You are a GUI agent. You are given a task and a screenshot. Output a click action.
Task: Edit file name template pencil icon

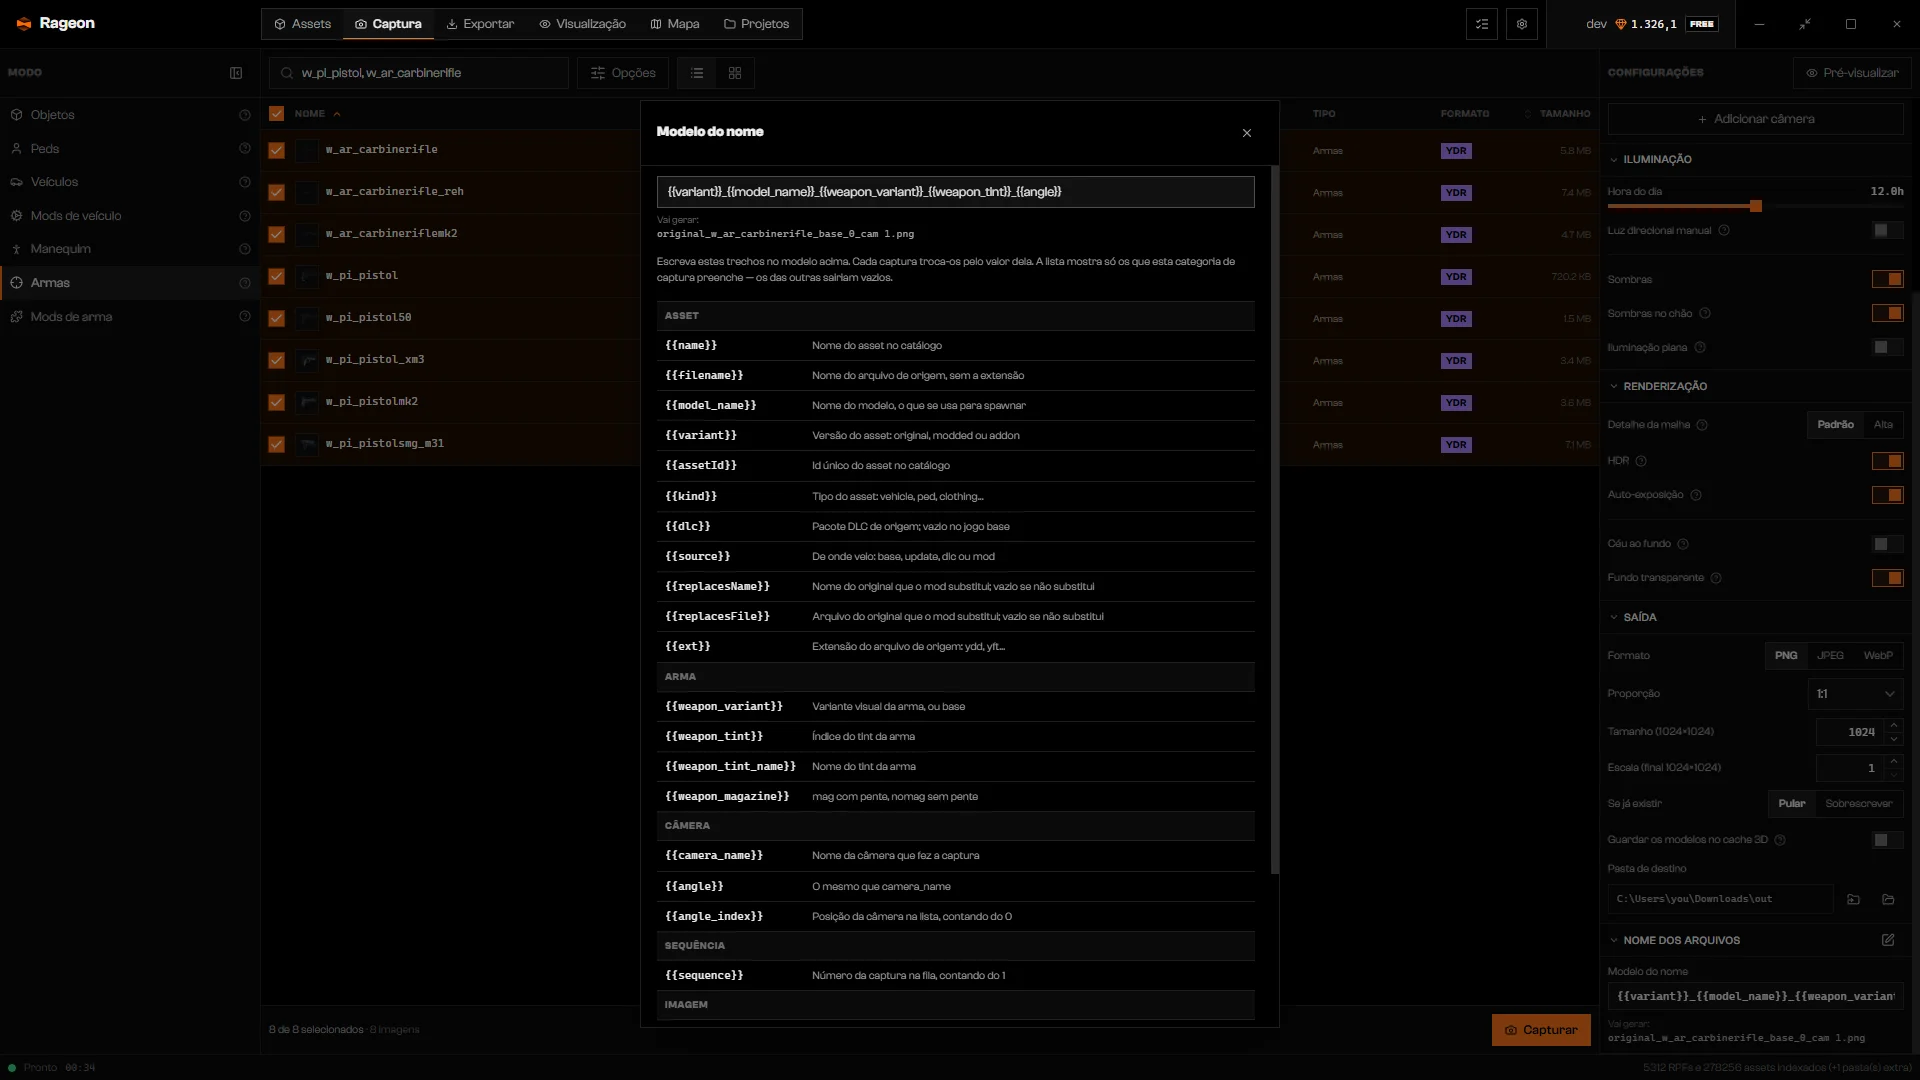pyautogui.click(x=1888, y=940)
